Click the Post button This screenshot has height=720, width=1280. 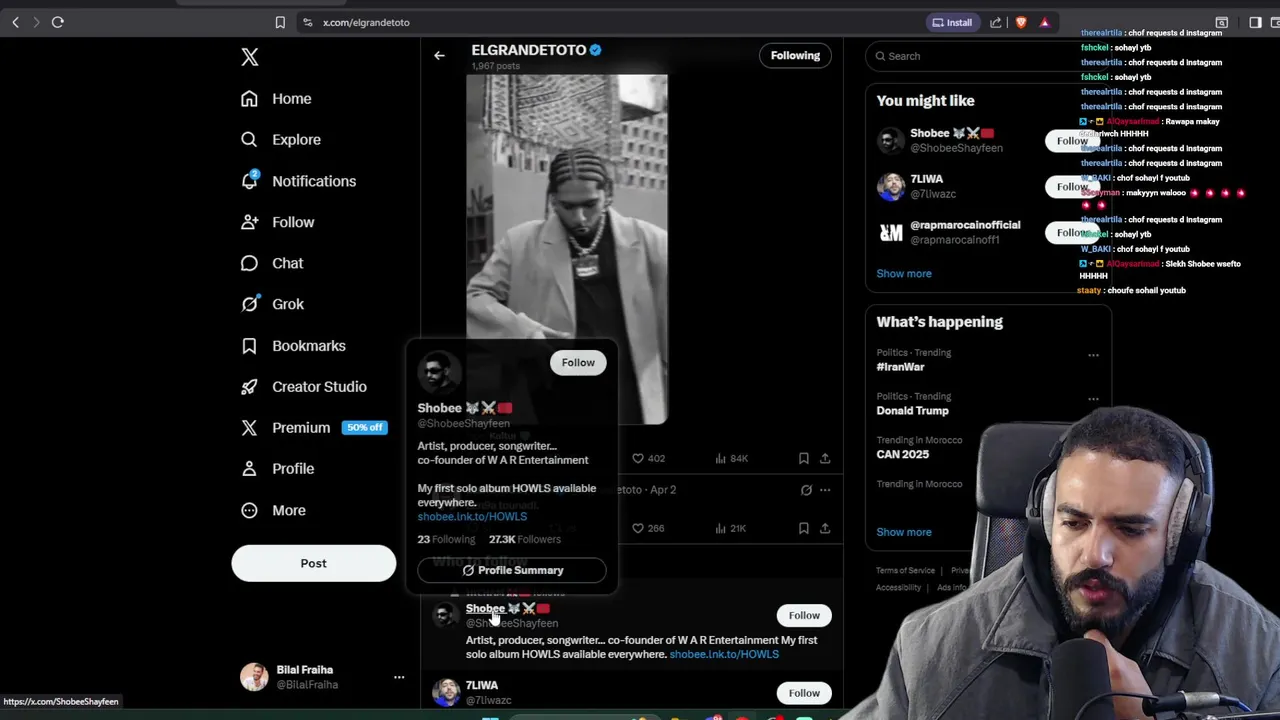[314, 563]
